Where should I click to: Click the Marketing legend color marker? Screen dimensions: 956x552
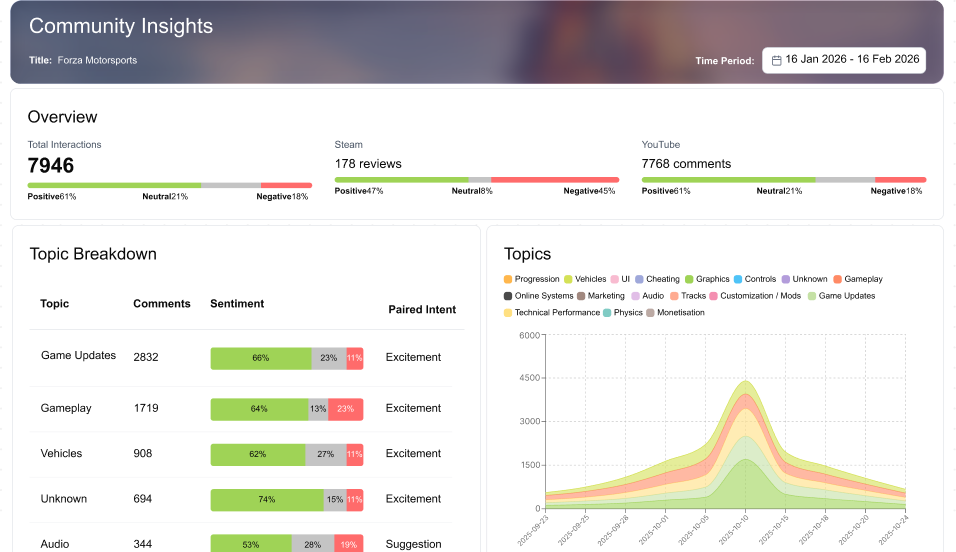point(581,296)
